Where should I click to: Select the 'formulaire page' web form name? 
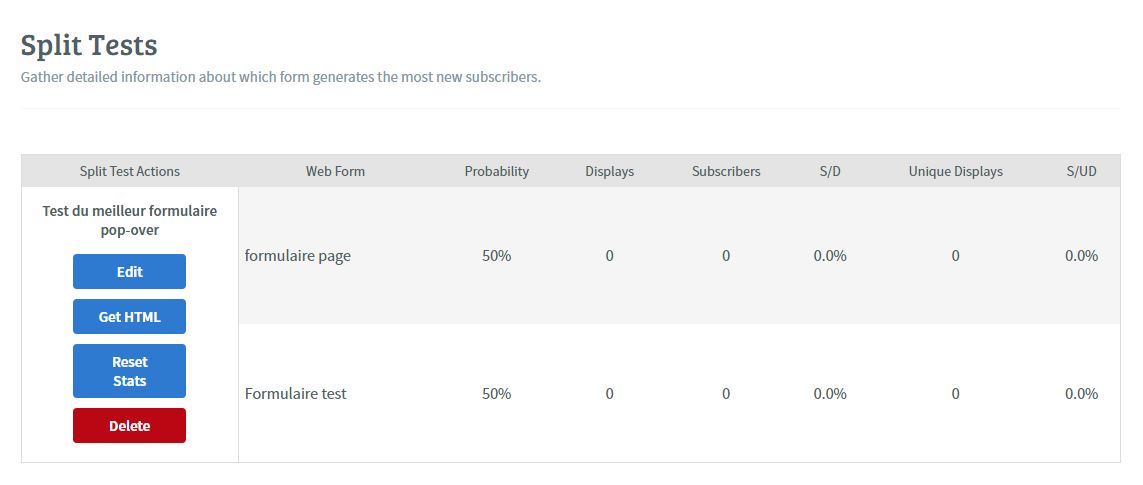coord(297,255)
